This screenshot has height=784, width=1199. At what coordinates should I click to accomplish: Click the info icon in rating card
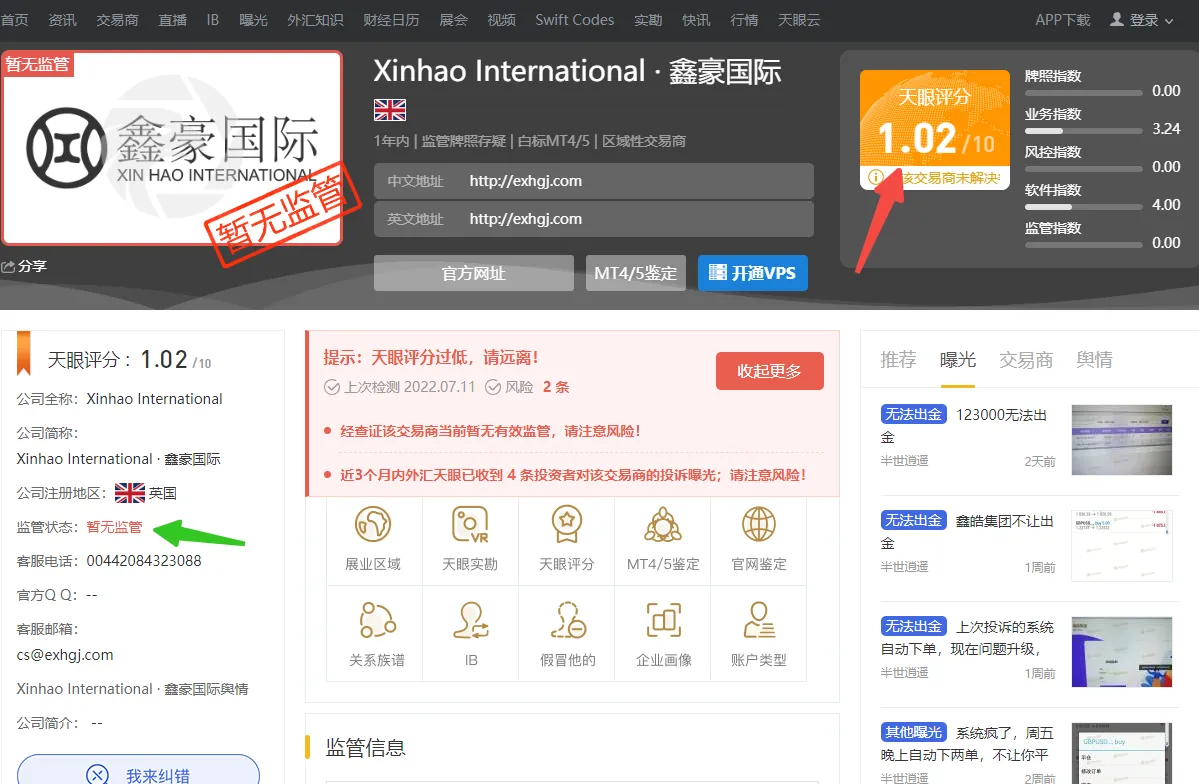(876, 177)
